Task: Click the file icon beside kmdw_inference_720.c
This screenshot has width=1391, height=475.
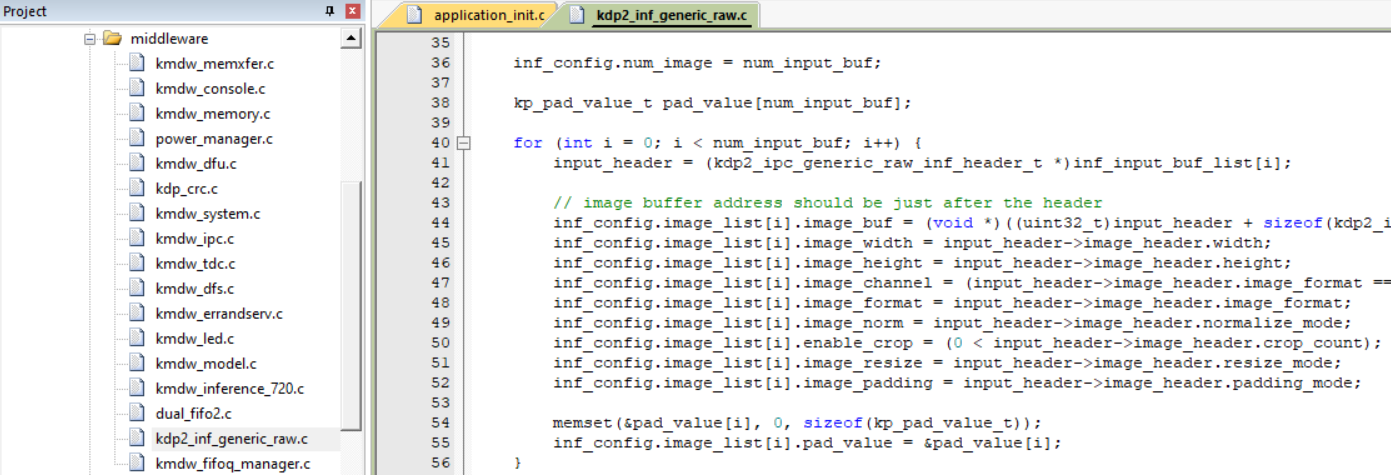Action: point(137,389)
